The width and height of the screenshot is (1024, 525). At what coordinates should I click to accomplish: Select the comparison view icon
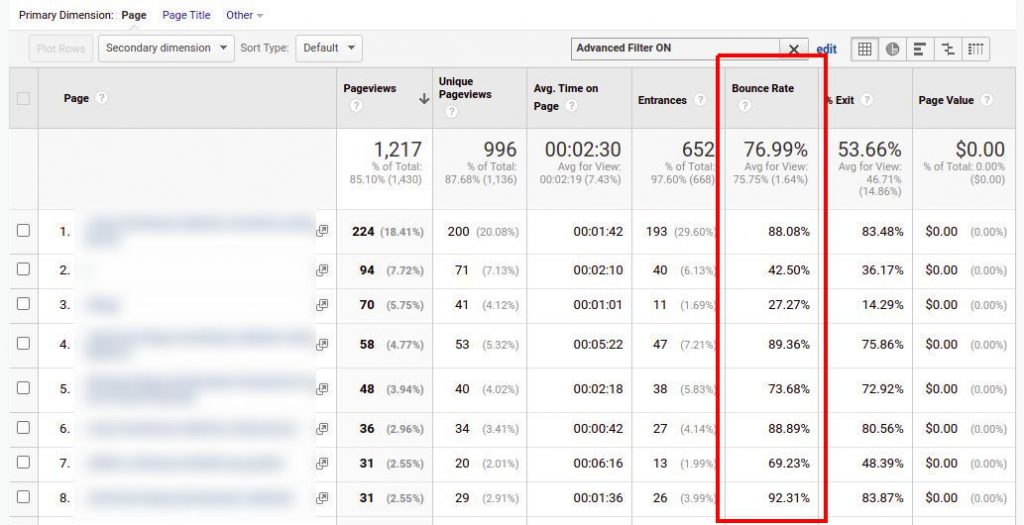click(x=948, y=49)
